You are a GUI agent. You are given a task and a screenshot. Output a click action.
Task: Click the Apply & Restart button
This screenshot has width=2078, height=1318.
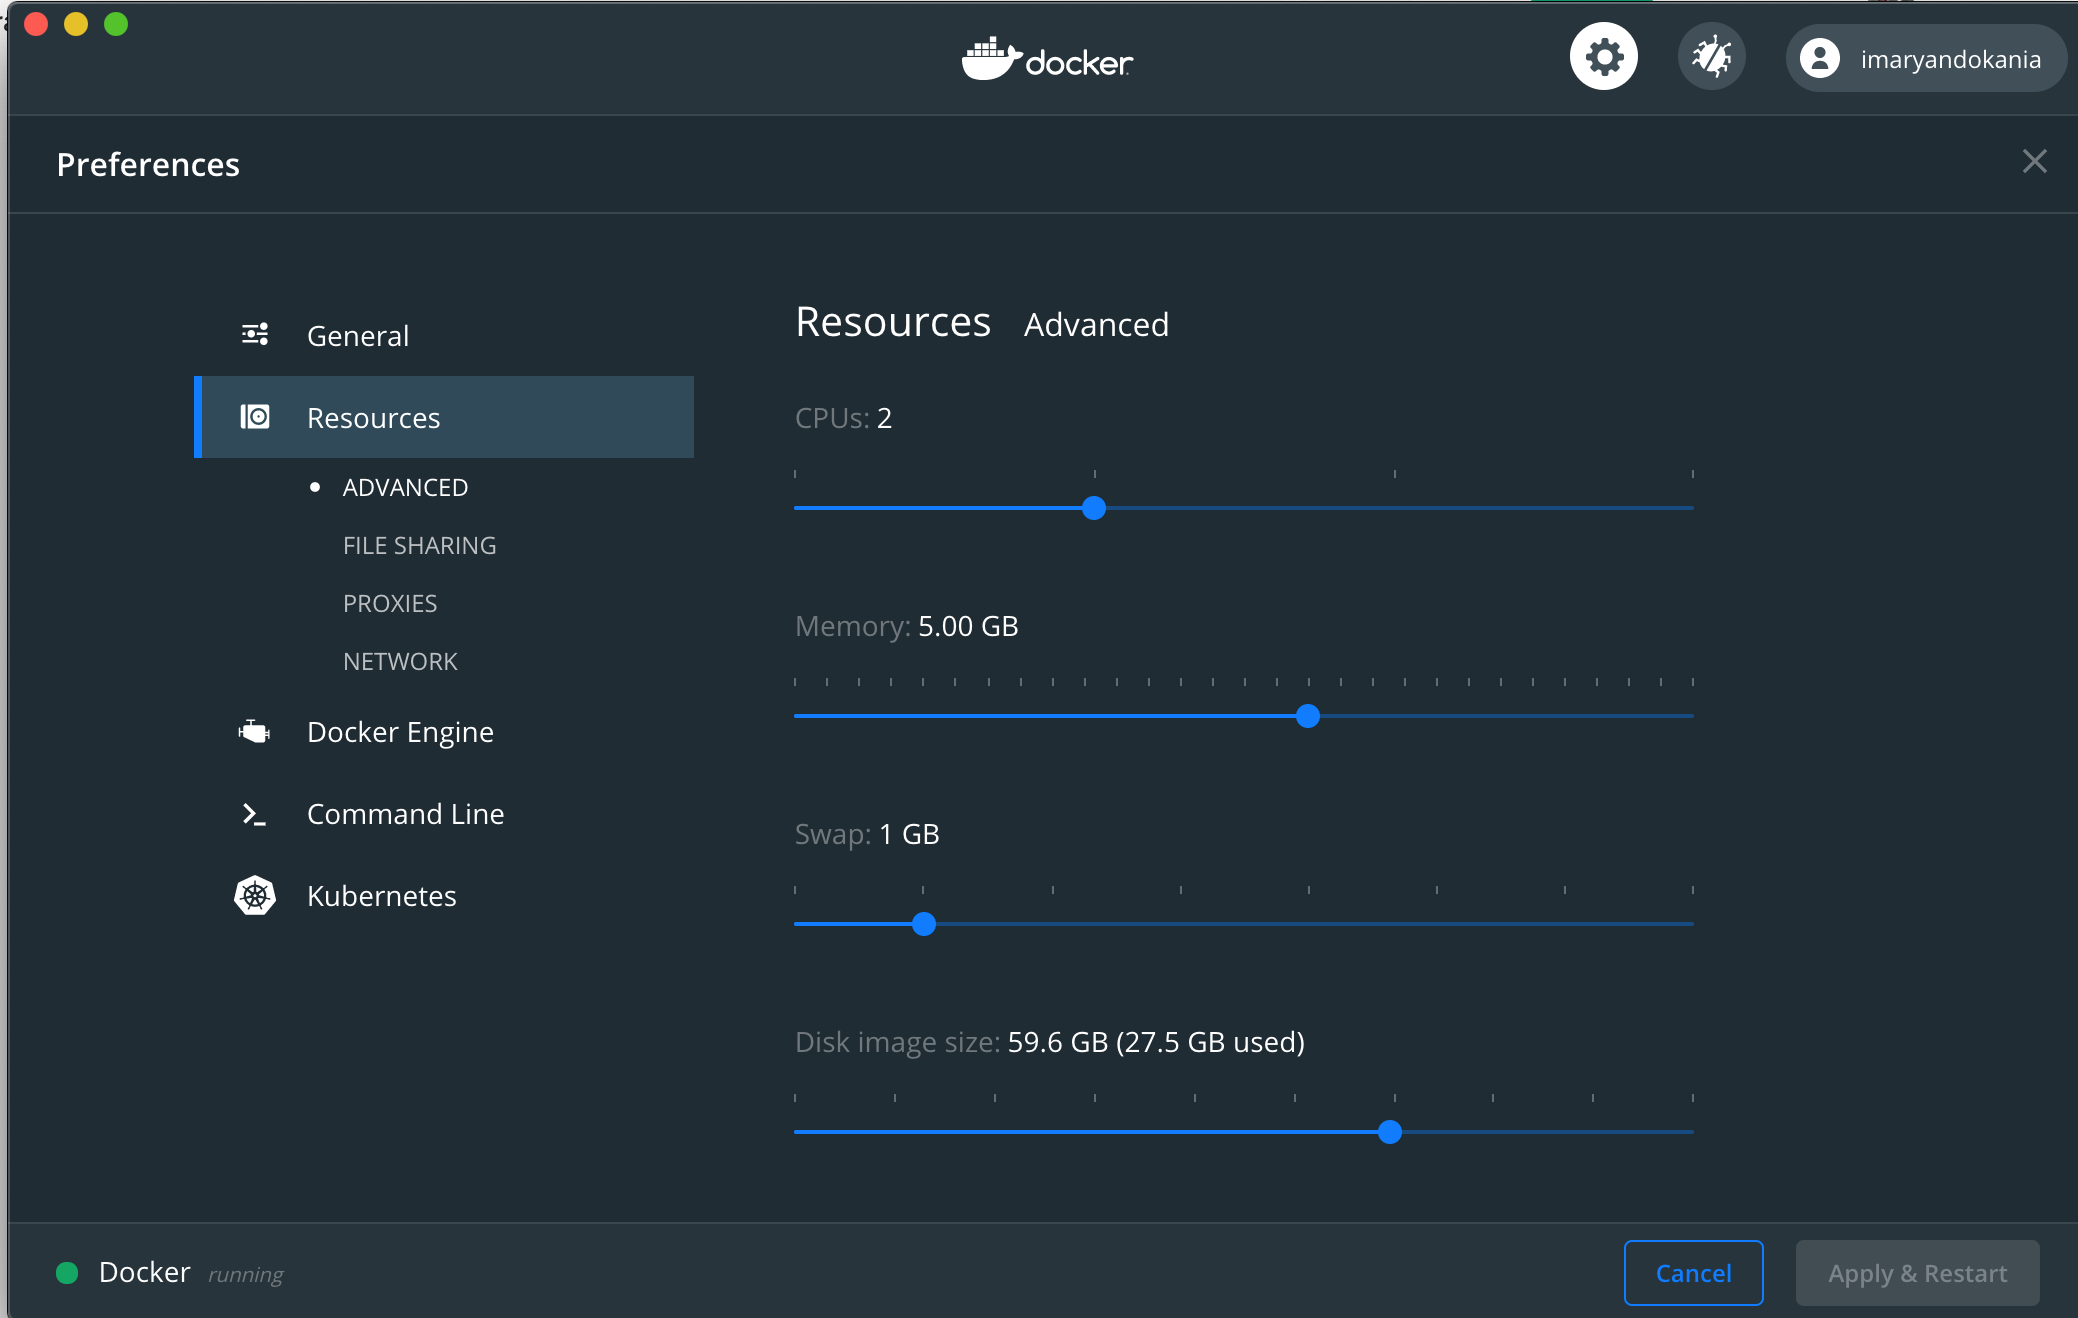pos(1917,1273)
